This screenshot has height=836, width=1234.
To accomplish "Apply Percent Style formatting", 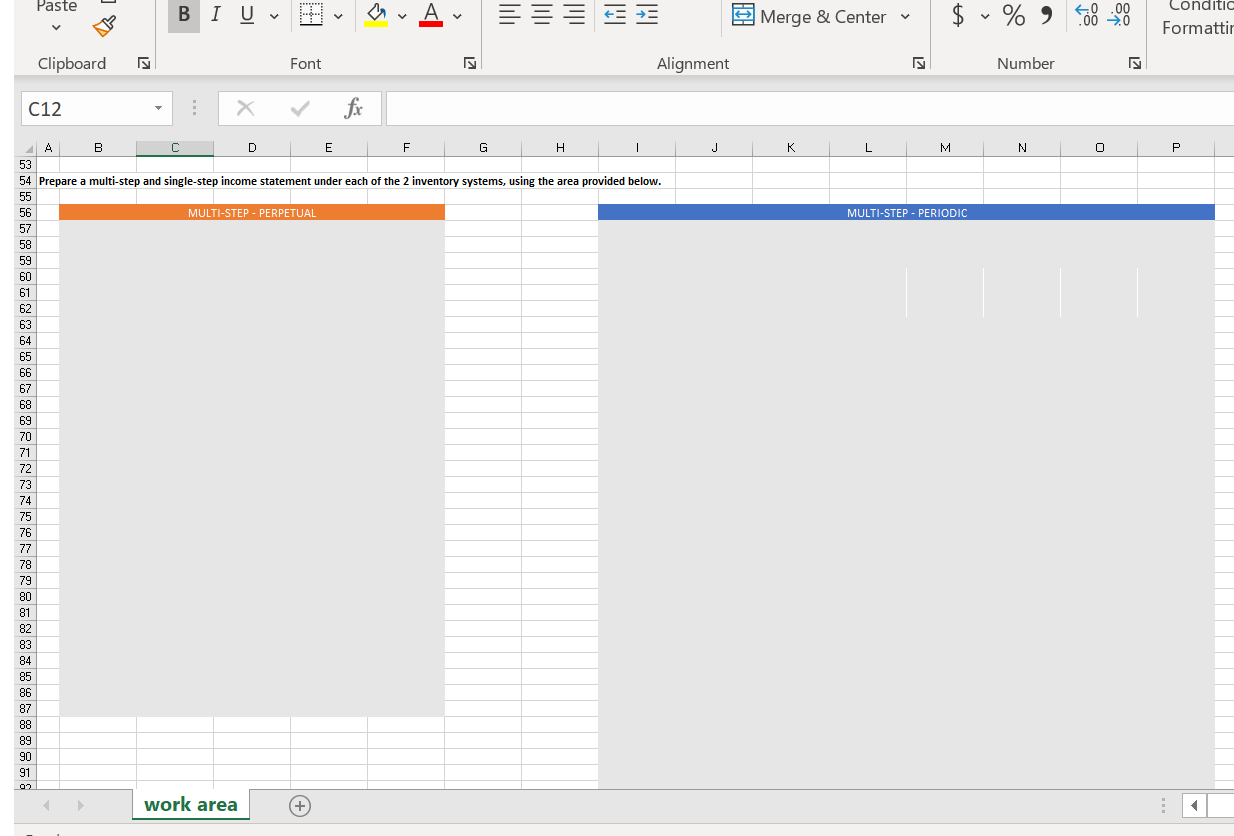I will pos(1013,16).
